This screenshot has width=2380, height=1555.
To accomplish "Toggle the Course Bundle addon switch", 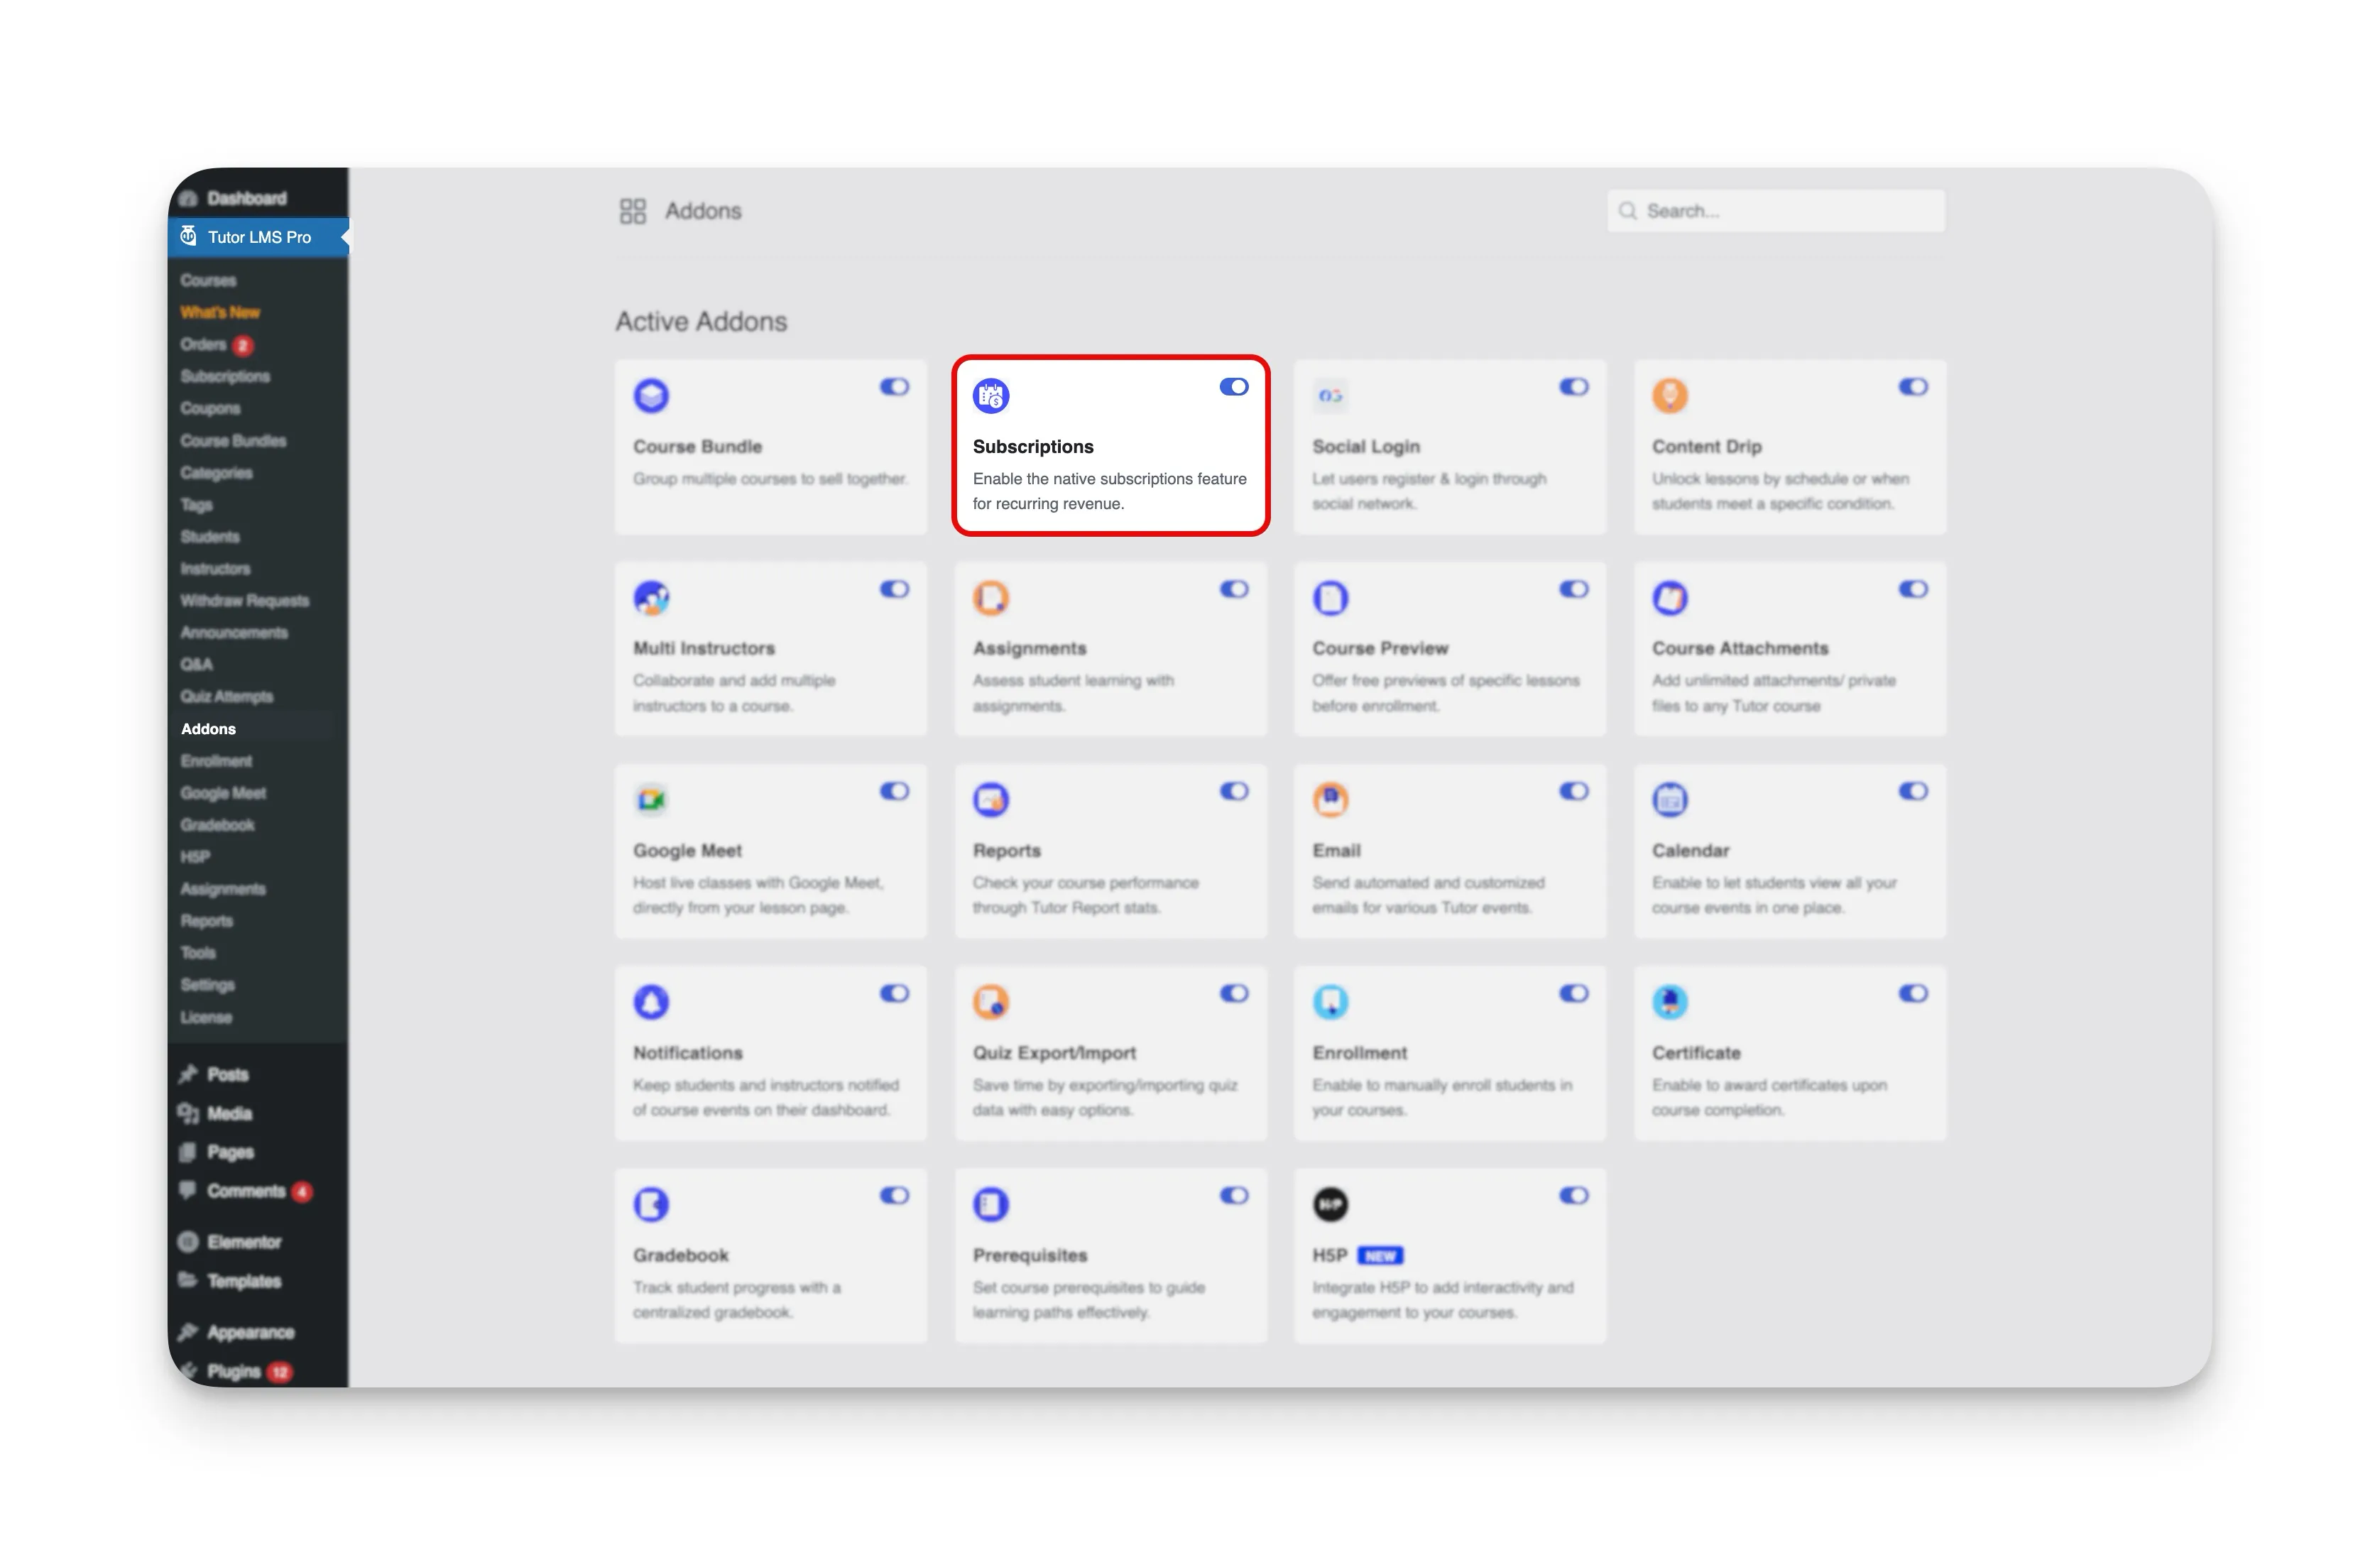I will pyautogui.click(x=894, y=387).
